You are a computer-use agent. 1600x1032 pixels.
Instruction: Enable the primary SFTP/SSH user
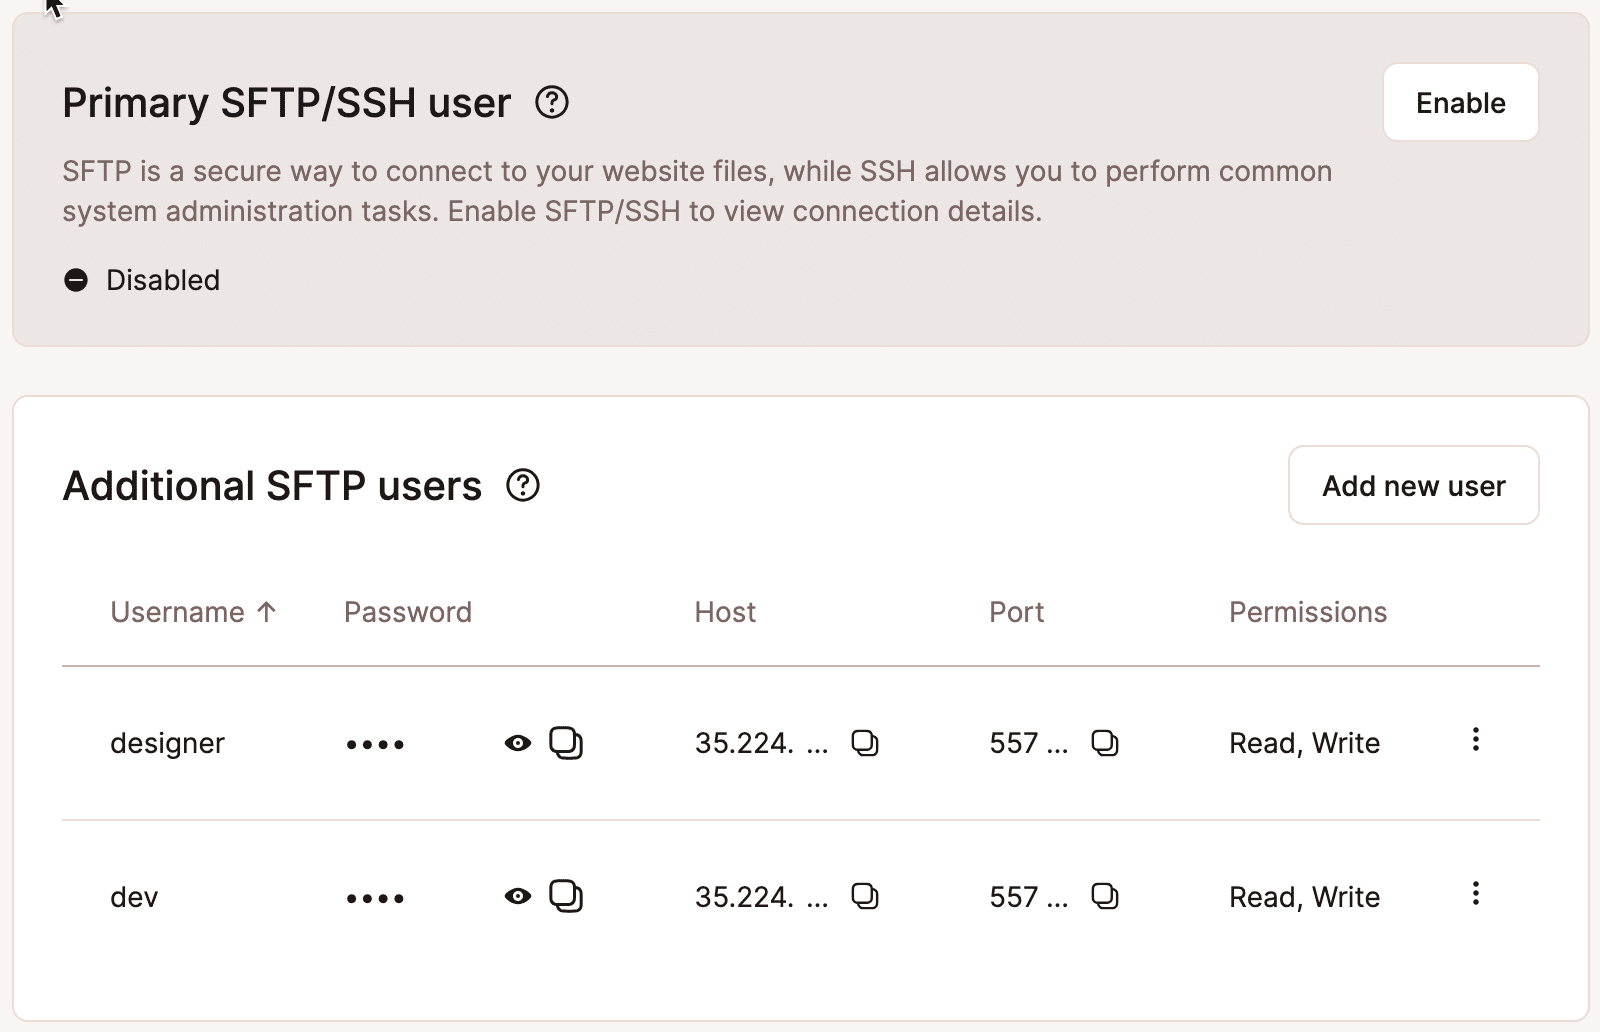[x=1460, y=102]
